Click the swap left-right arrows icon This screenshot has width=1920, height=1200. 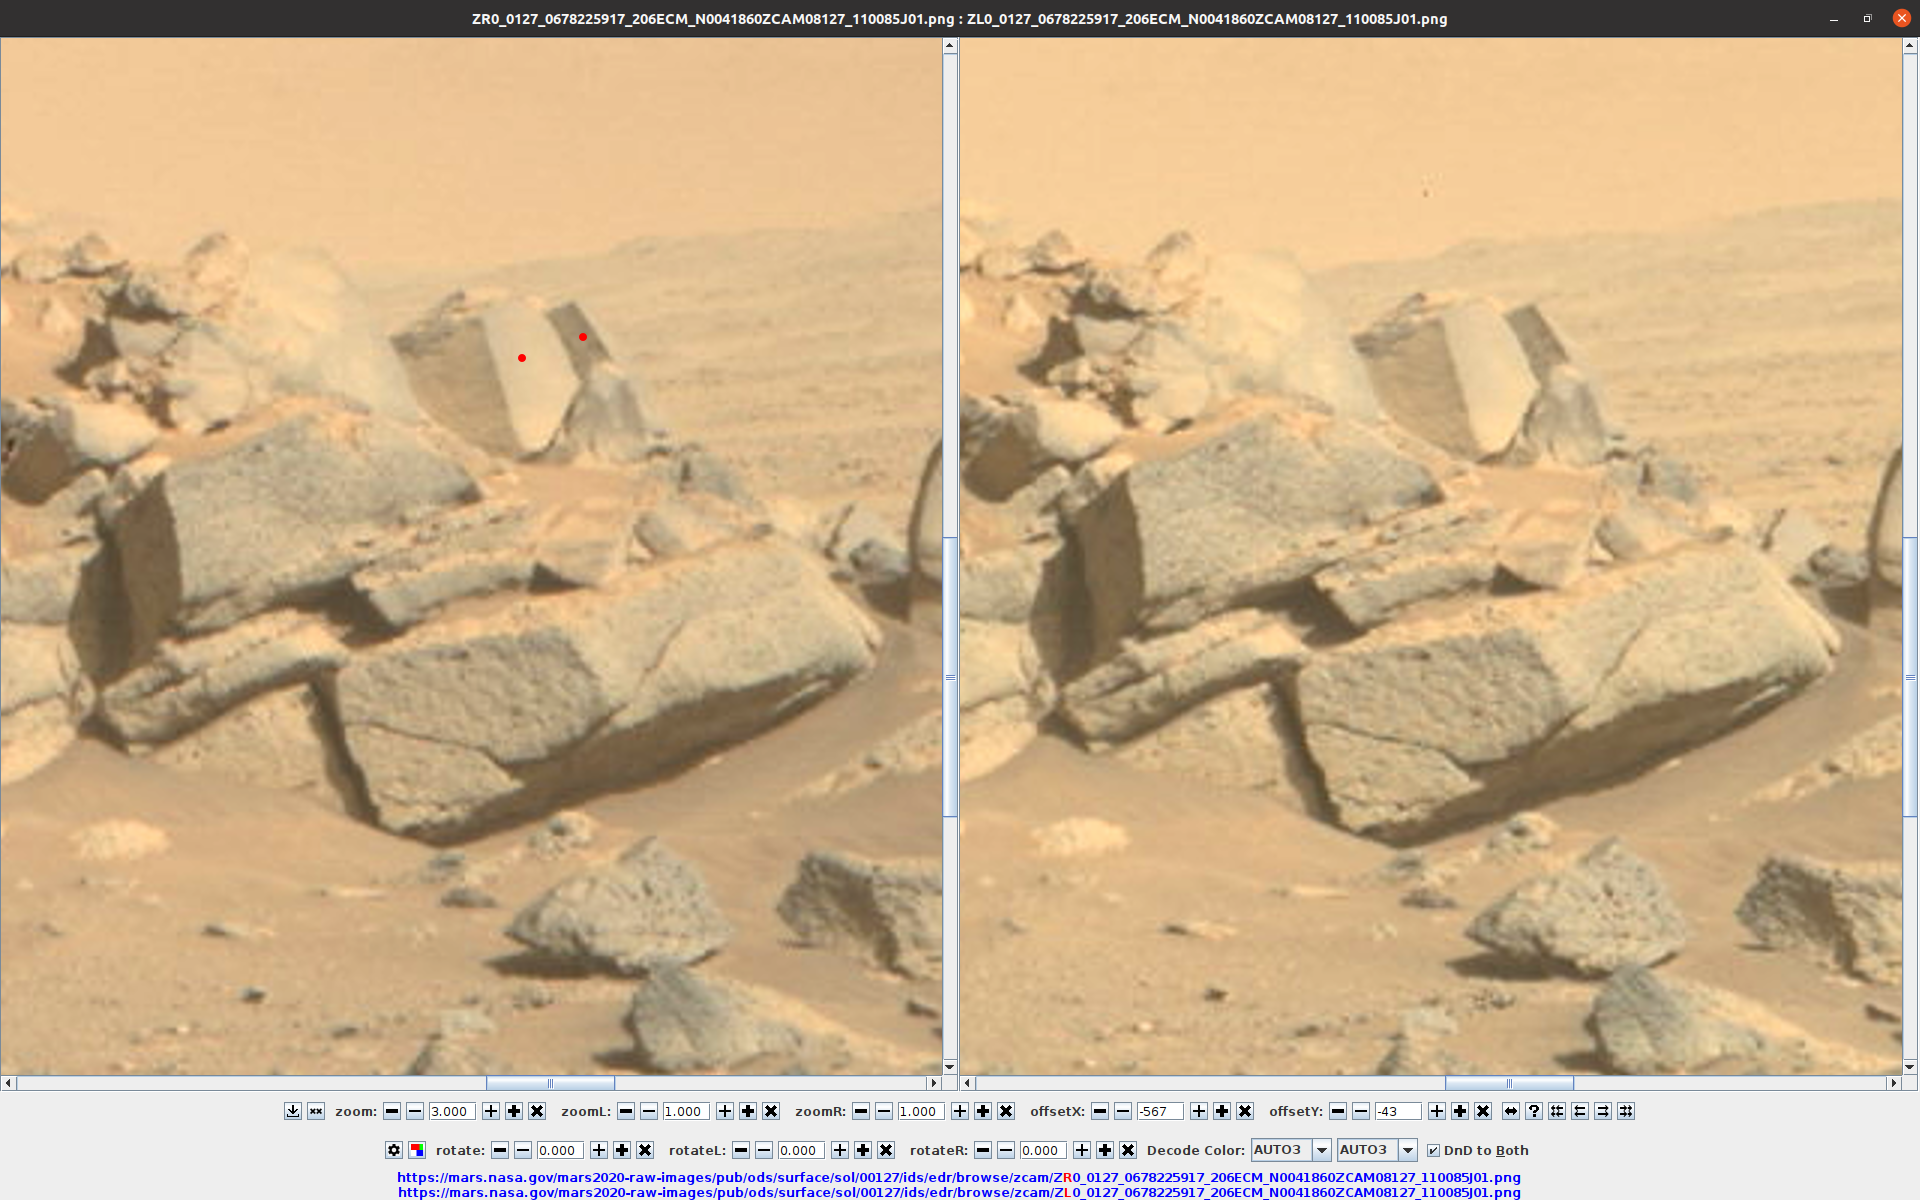pos(1511,1111)
